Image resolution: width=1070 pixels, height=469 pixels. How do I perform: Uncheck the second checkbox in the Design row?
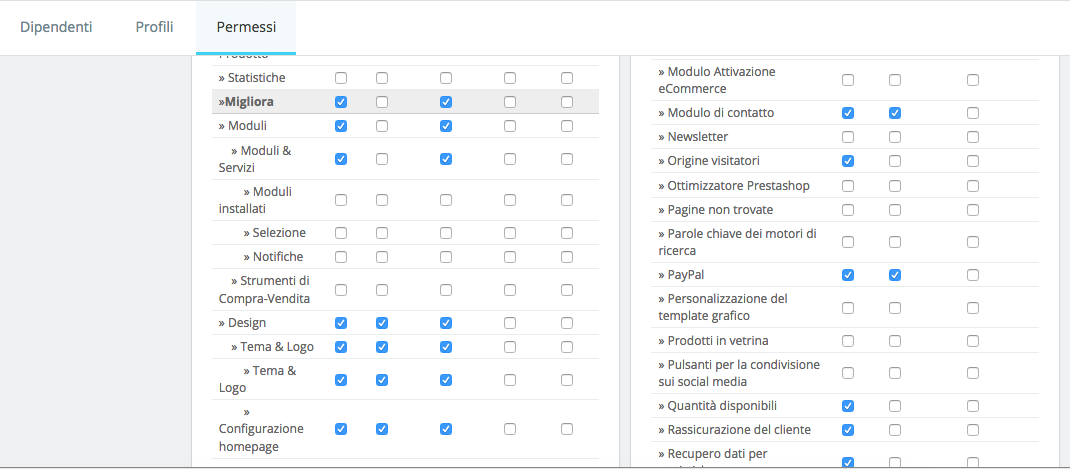[382, 323]
